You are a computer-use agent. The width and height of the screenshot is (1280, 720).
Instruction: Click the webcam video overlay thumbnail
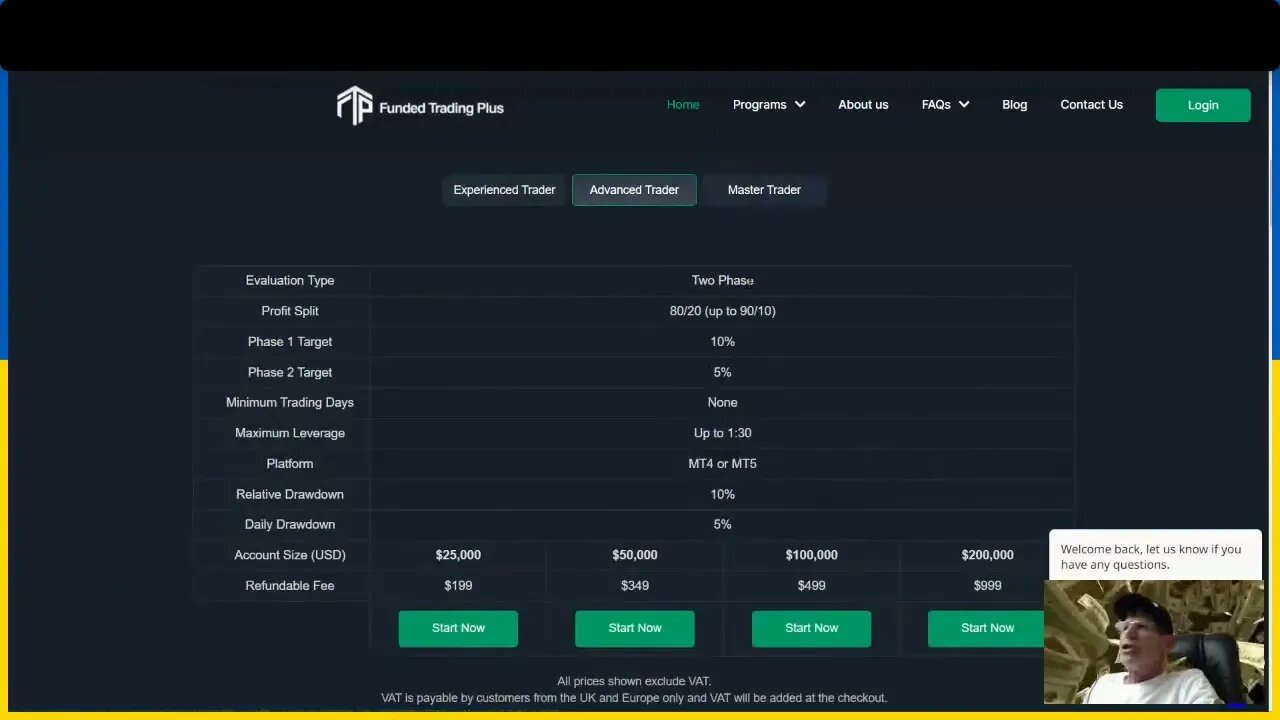coord(1154,642)
